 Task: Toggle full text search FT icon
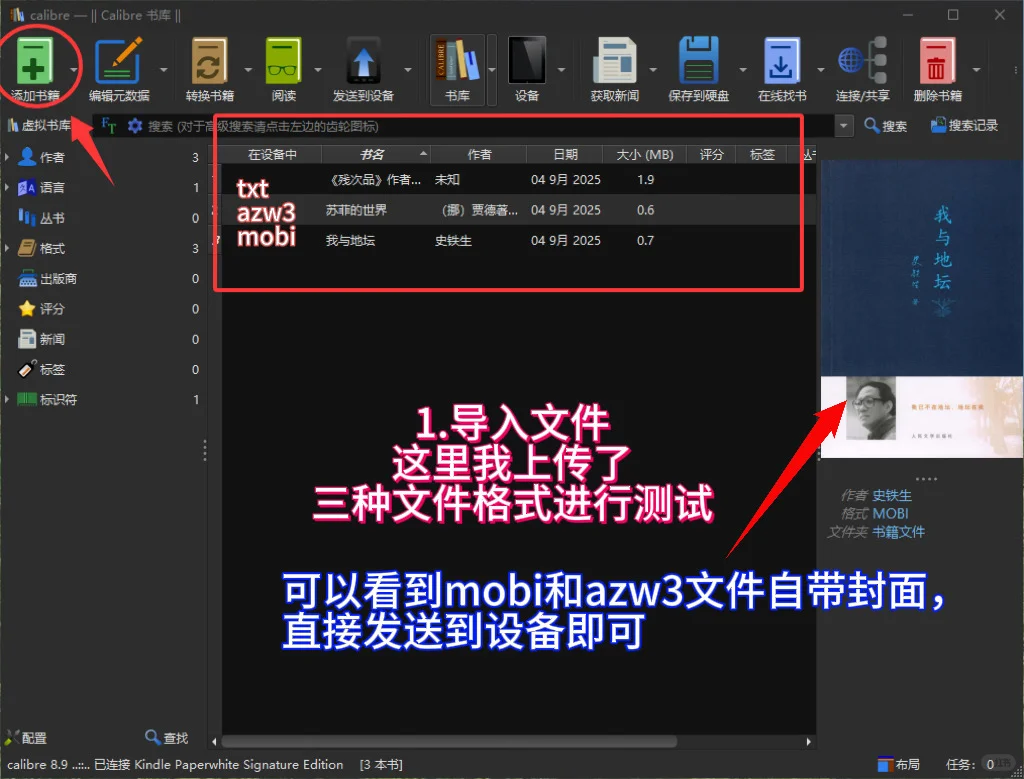(x=108, y=125)
